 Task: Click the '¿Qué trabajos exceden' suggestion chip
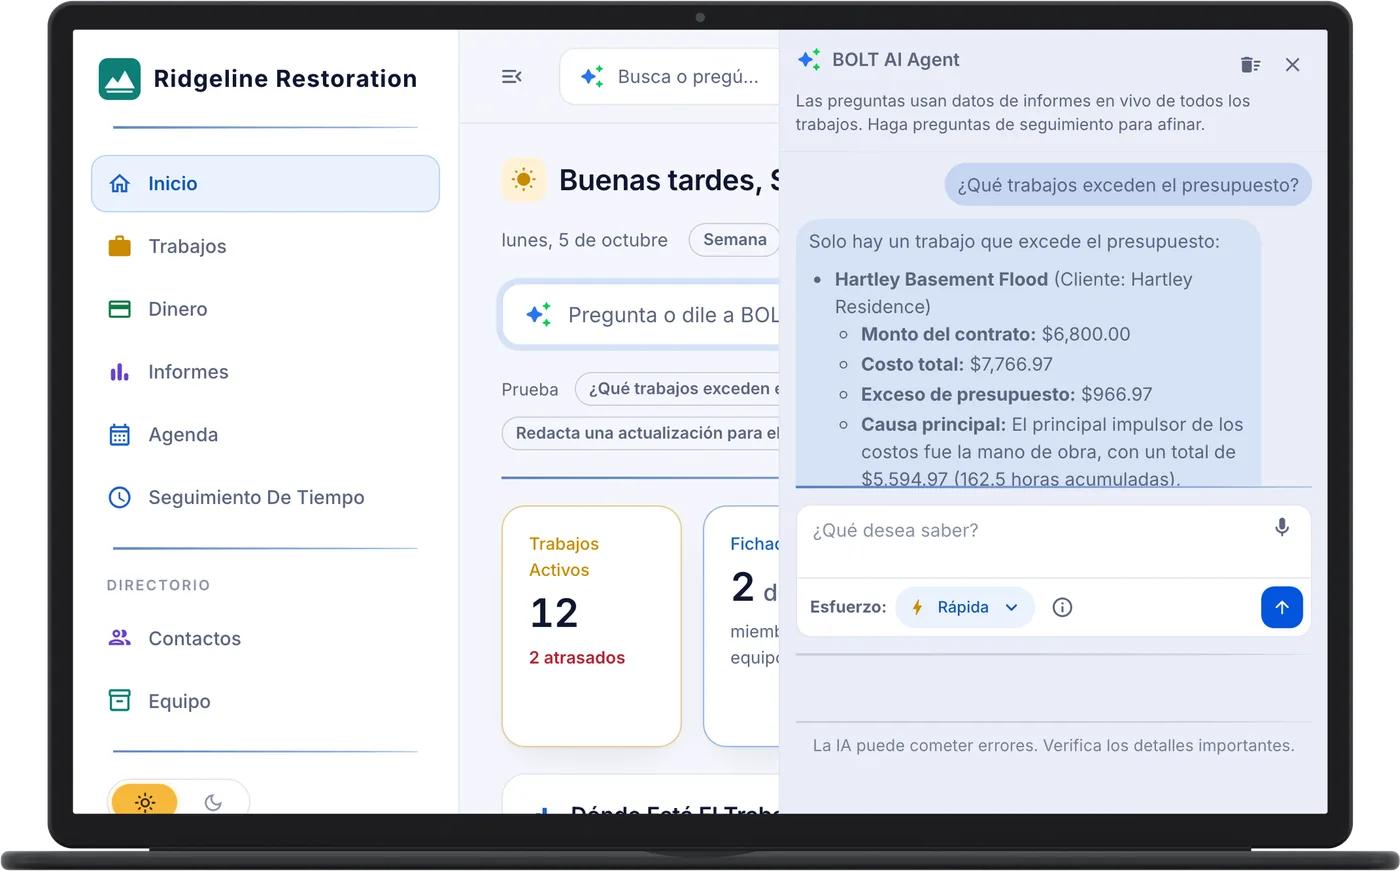(x=677, y=389)
